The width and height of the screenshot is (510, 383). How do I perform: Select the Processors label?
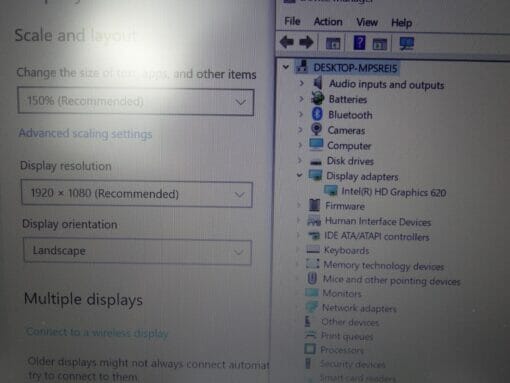coord(342,350)
